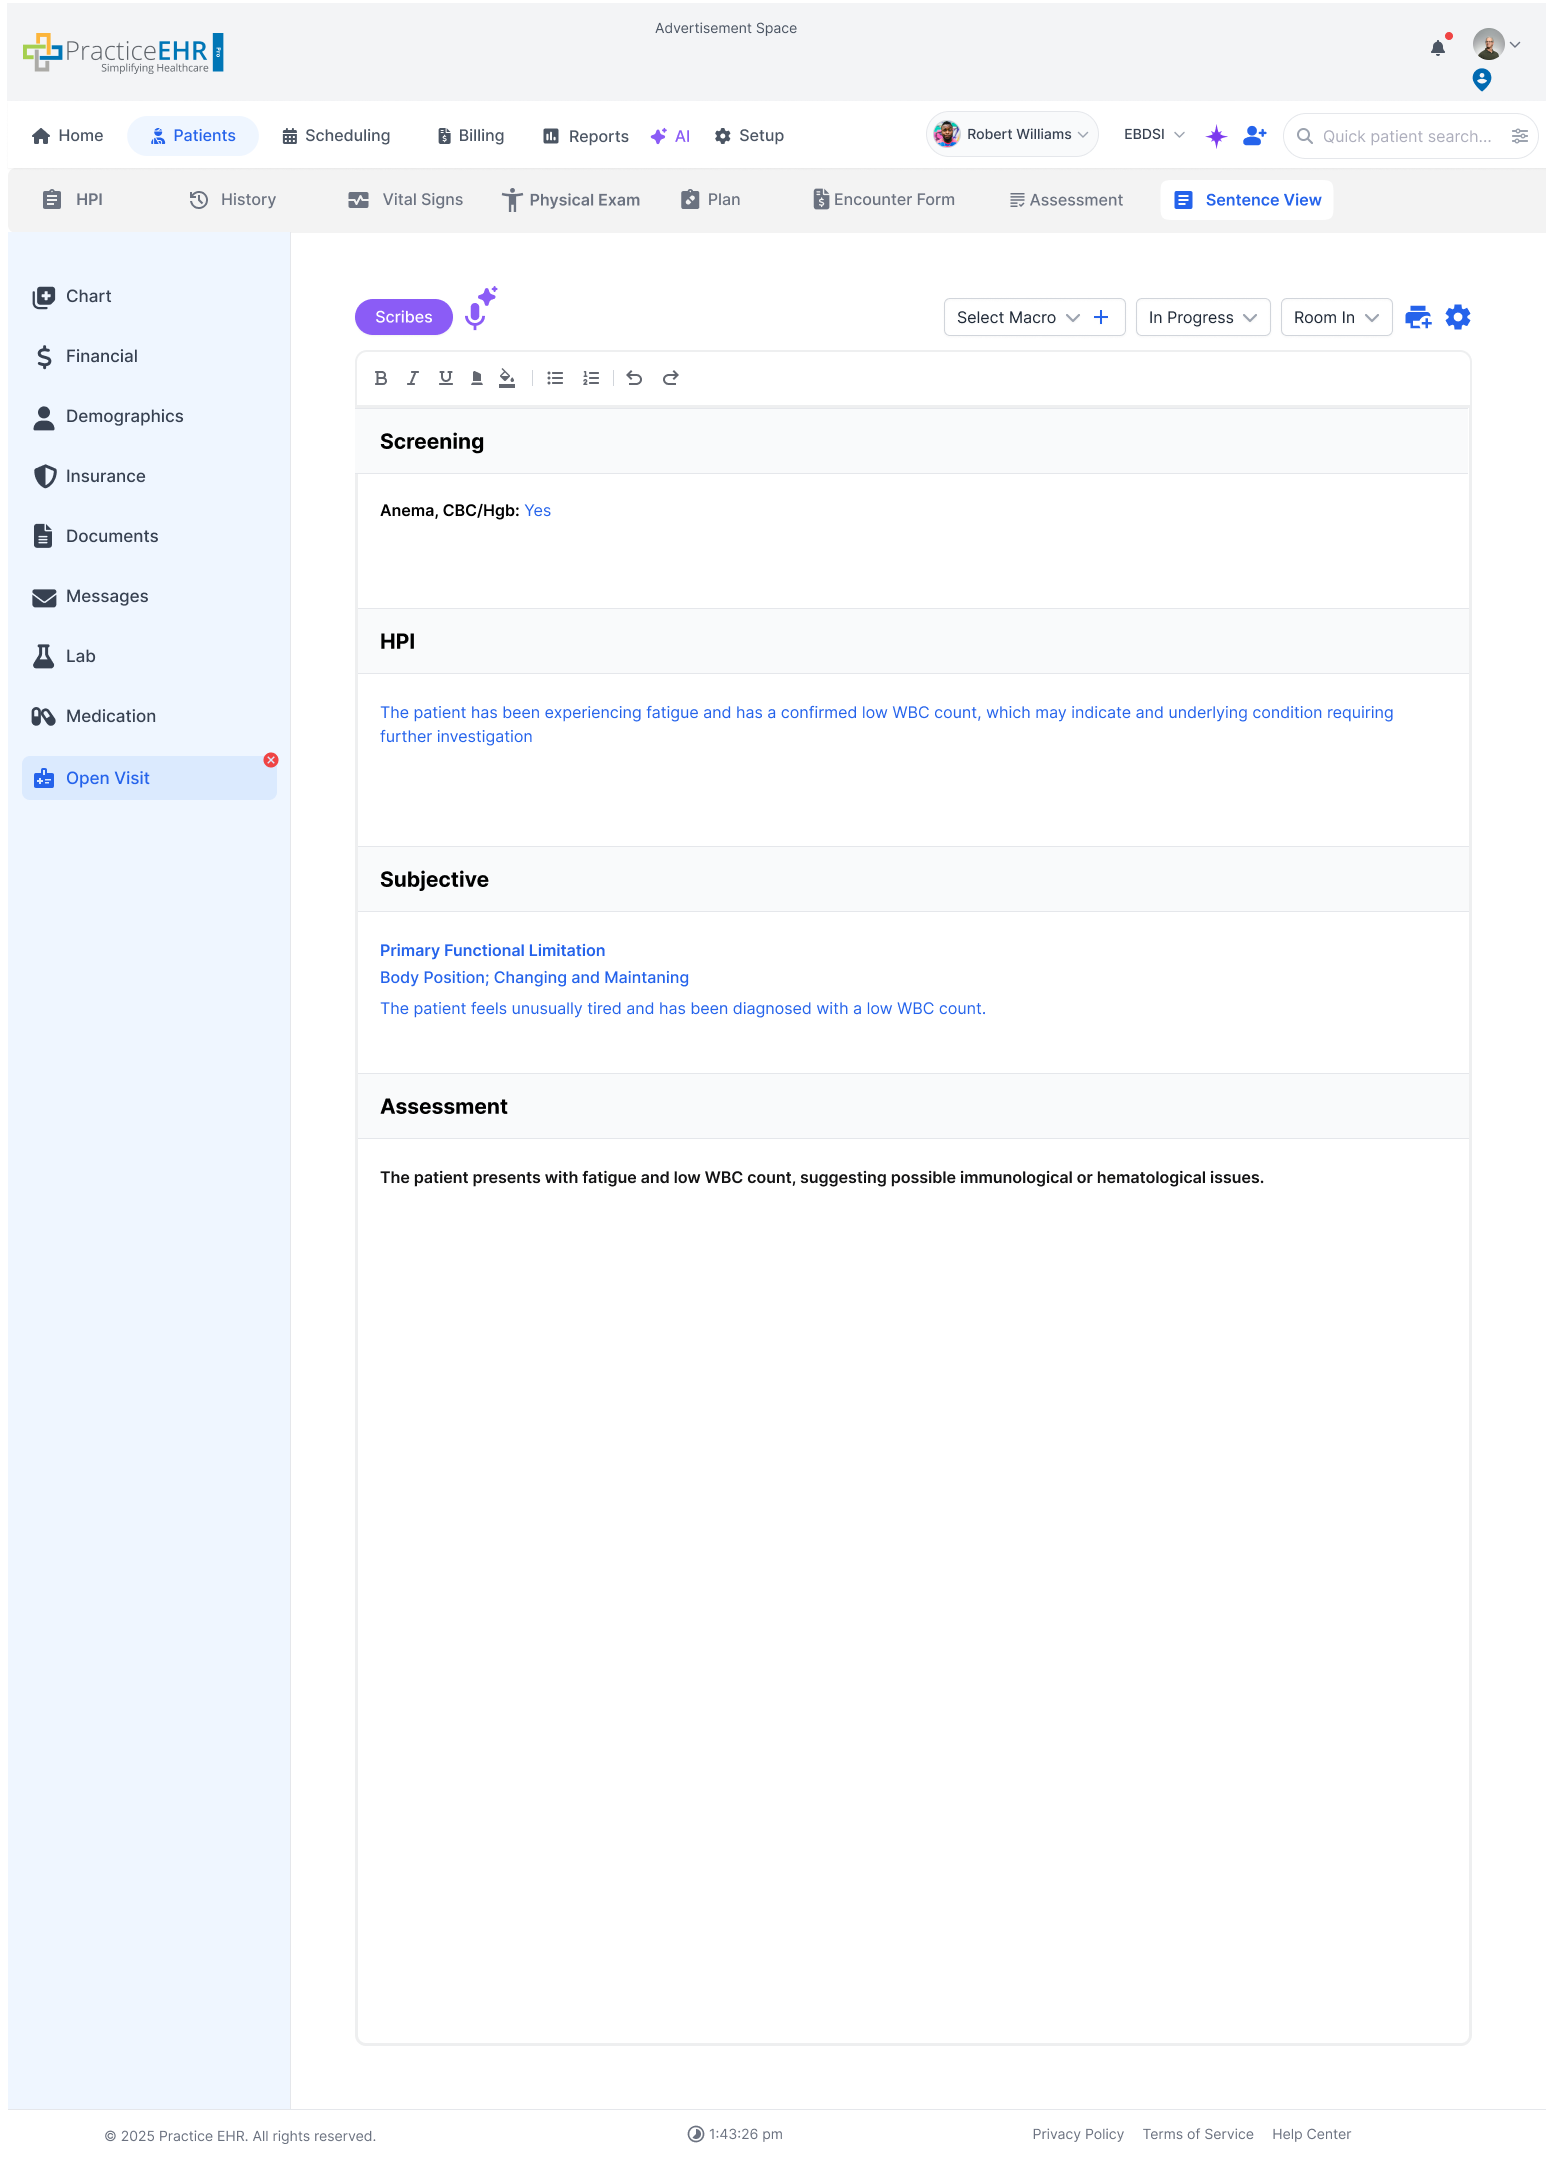
Task: Click the location pin icon
Action: click(x=1482, y=80)
